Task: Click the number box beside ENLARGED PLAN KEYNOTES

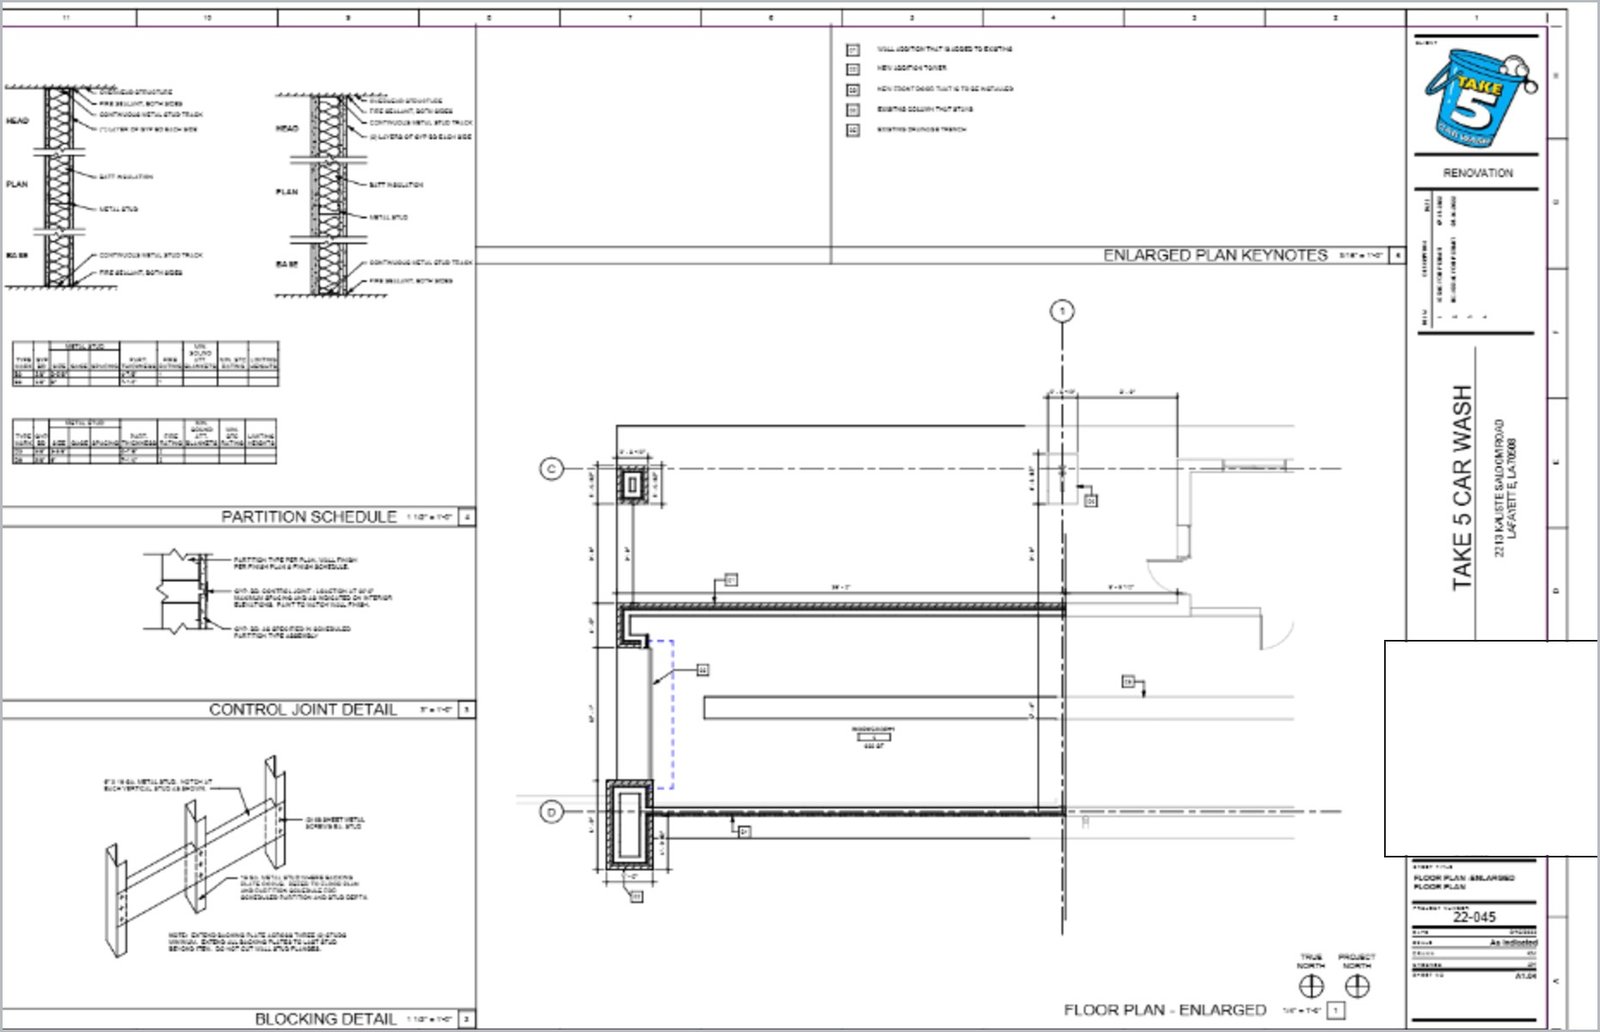Action: coord(1397,256)
